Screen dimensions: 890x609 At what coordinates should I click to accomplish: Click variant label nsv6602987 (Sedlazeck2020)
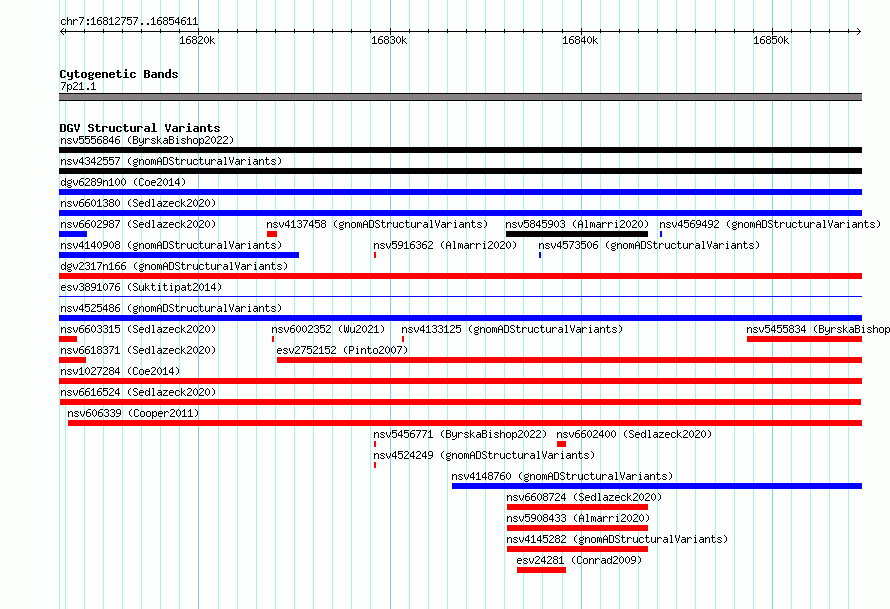(x=138, y=224)
